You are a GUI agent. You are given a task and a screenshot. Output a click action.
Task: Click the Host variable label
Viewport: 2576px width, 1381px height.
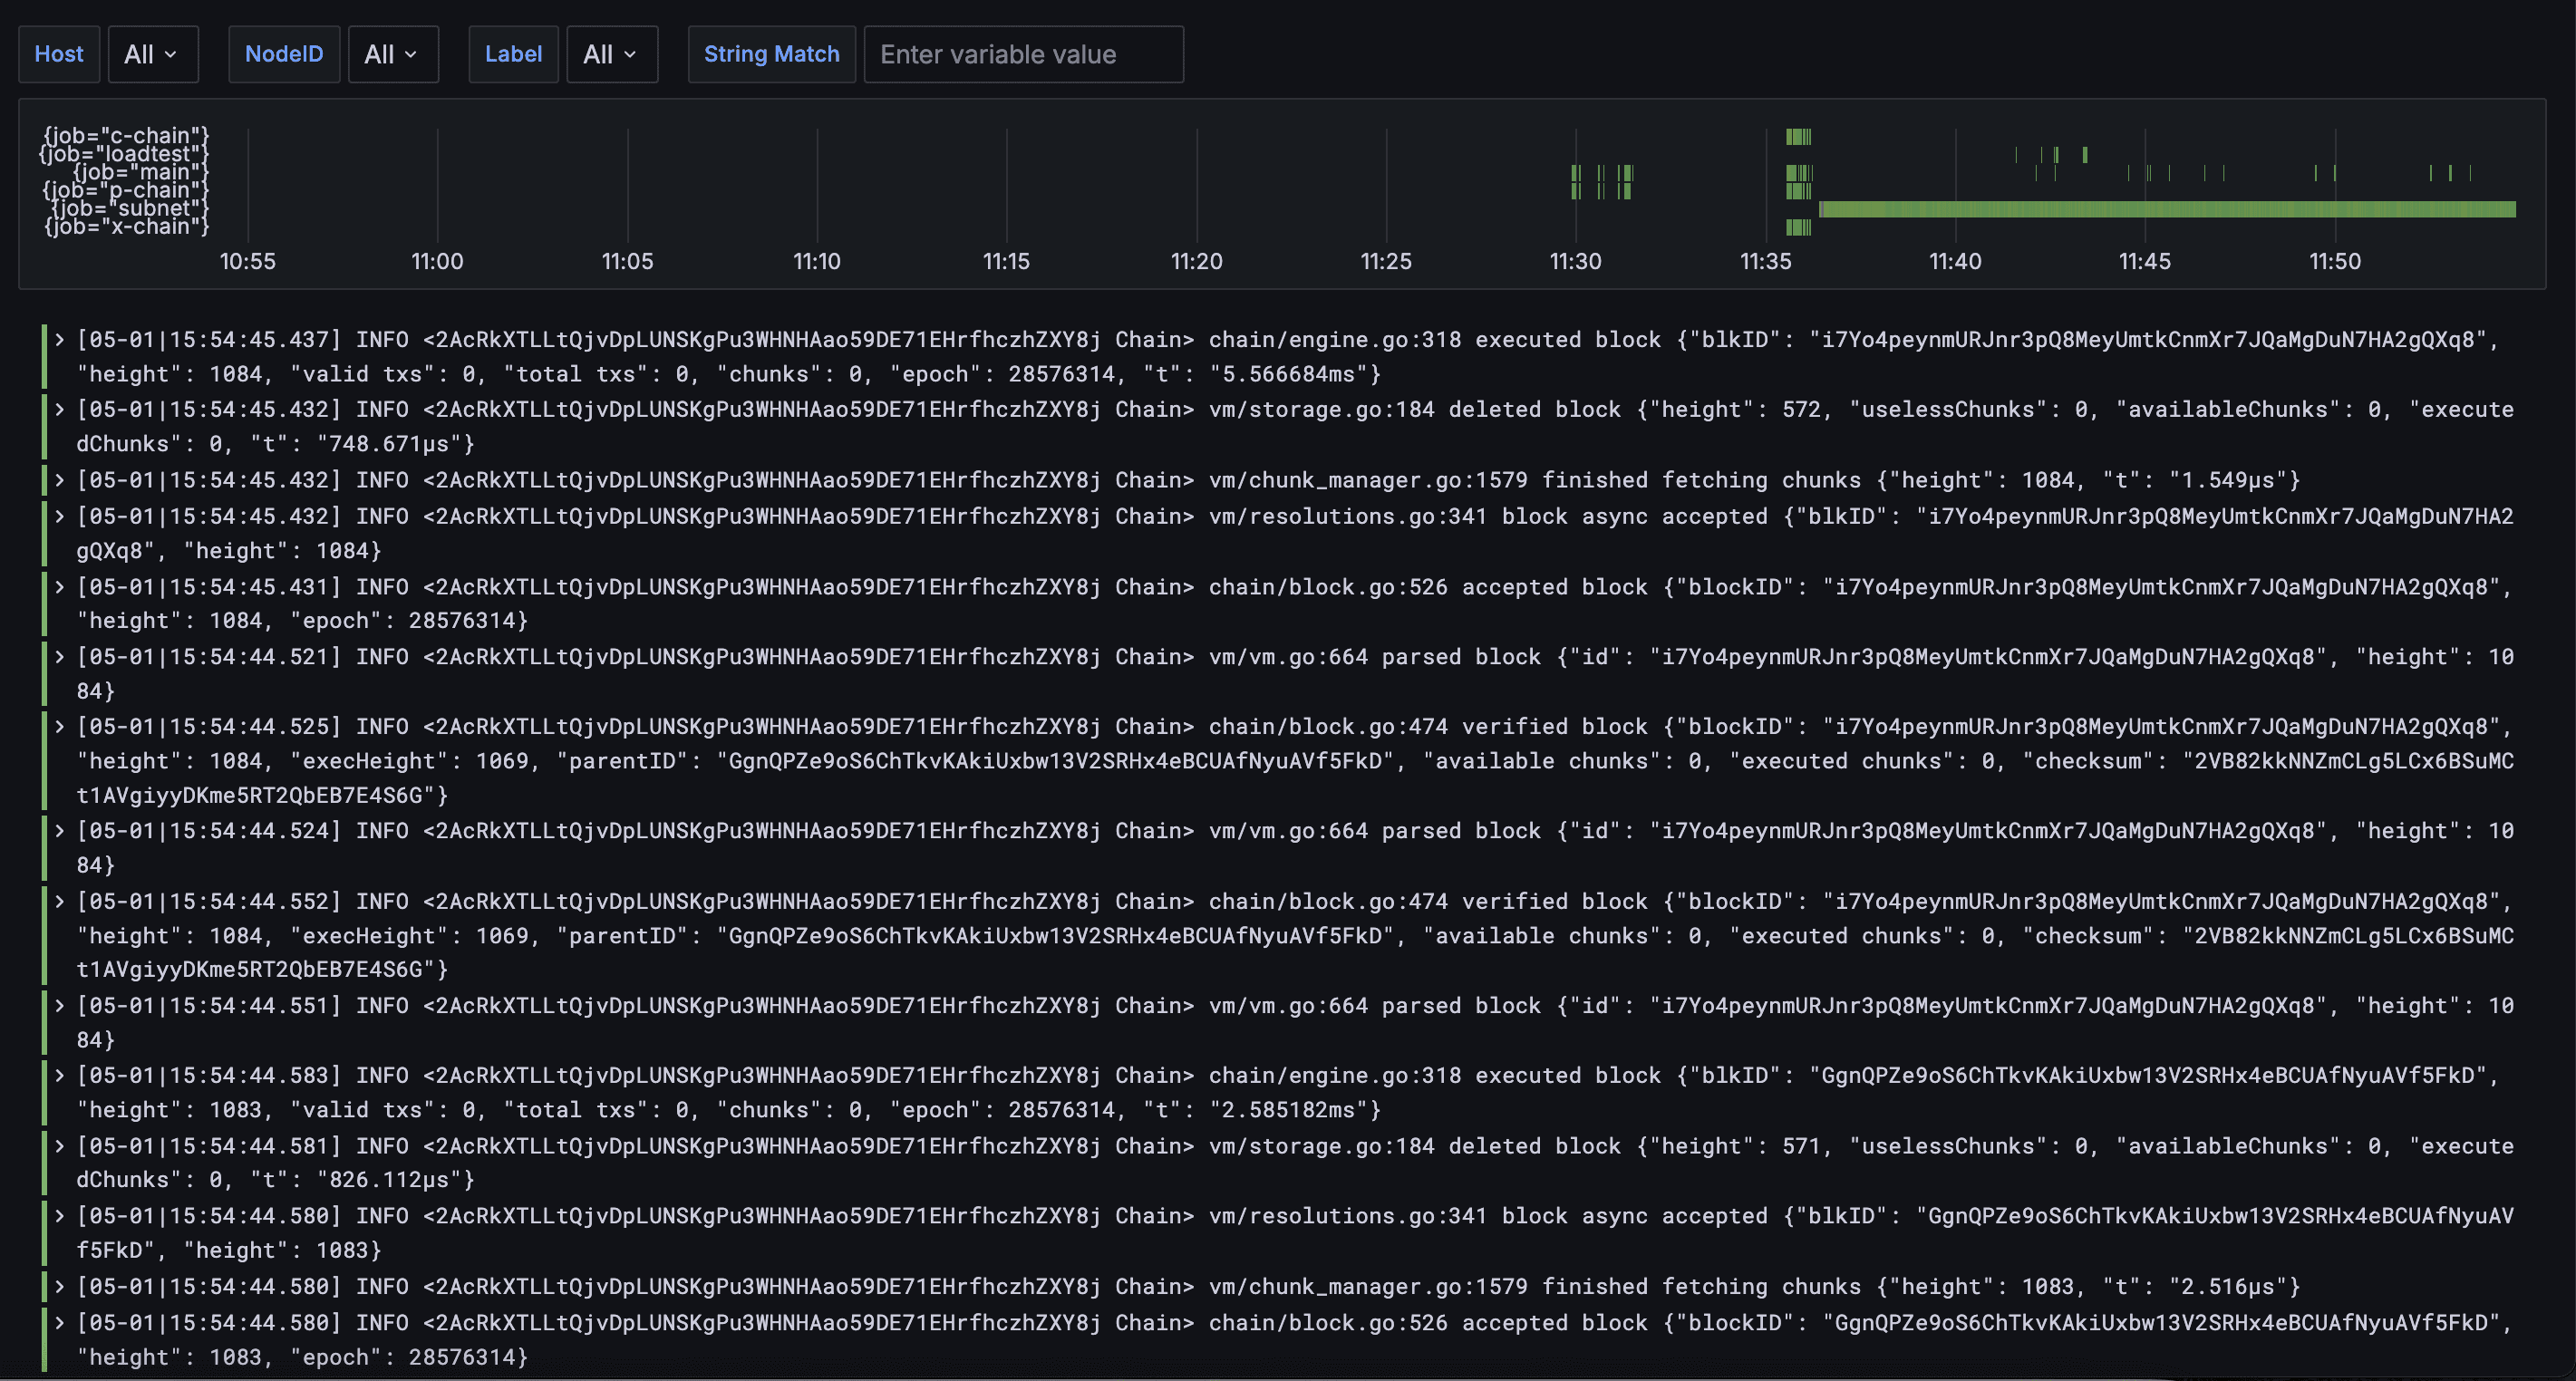point(59,54)
